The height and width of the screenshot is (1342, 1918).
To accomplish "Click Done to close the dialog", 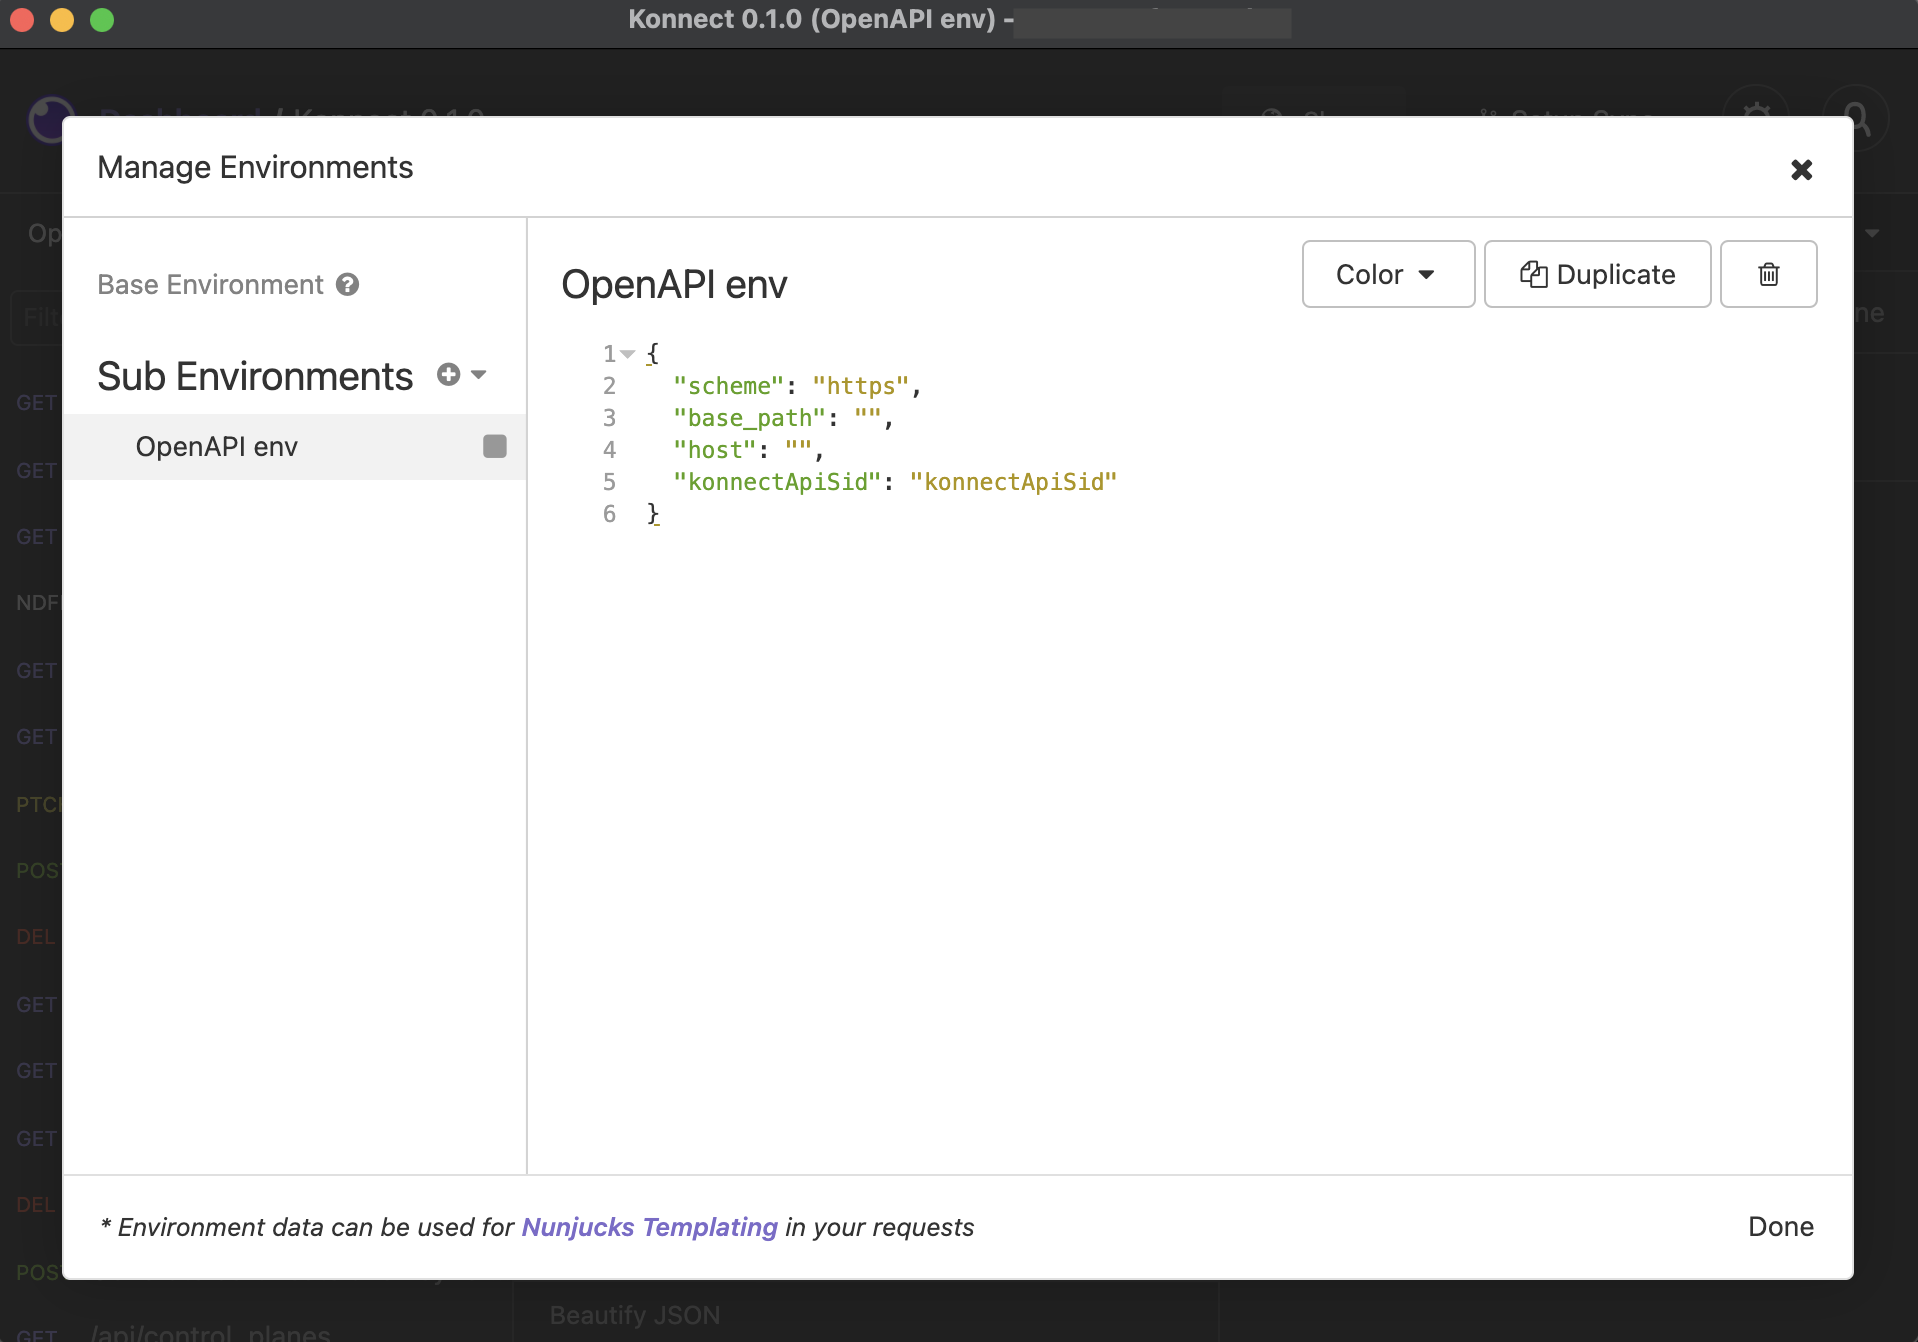I will pyautogui.click(x=1780, y=1227).
